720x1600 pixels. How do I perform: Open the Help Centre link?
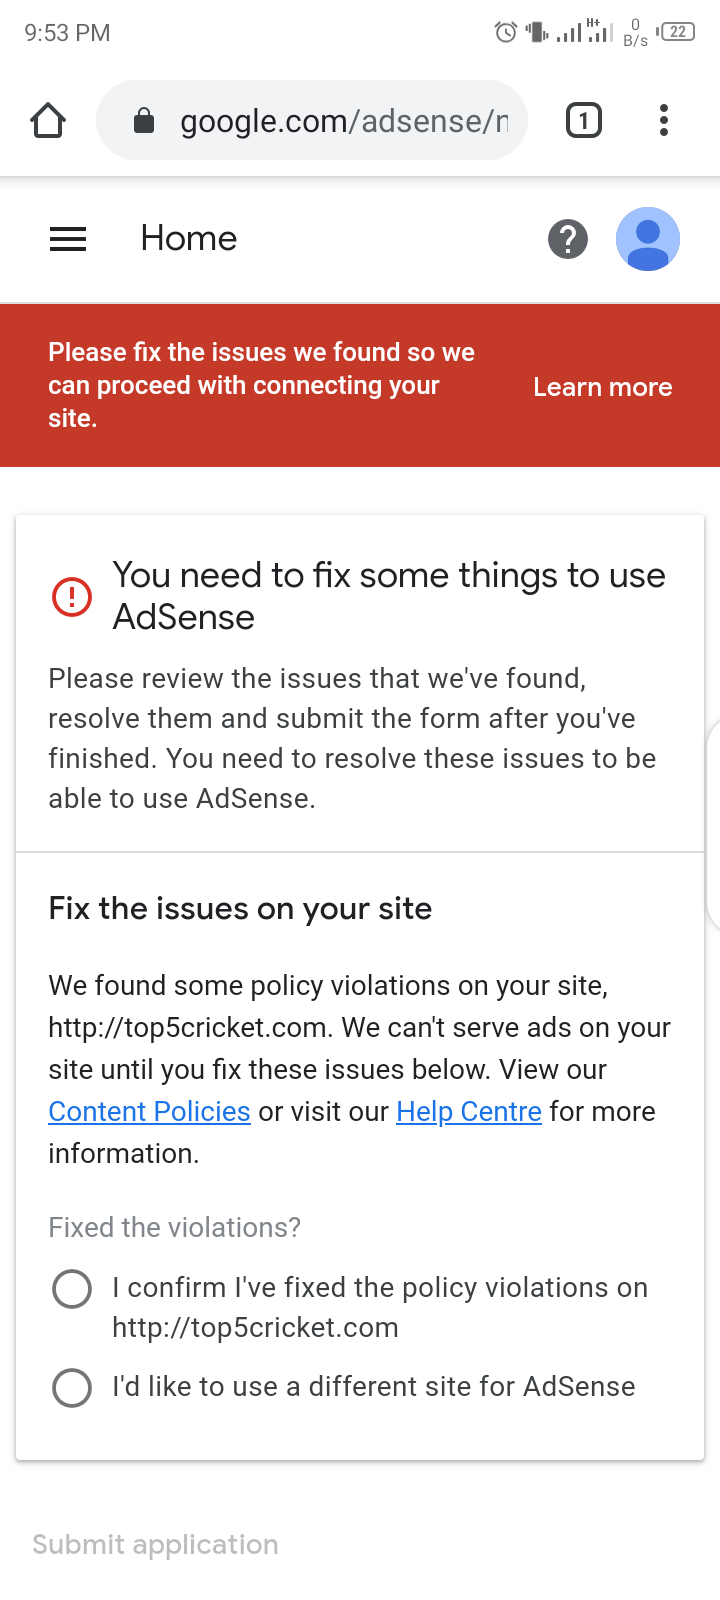point(469,1111)
